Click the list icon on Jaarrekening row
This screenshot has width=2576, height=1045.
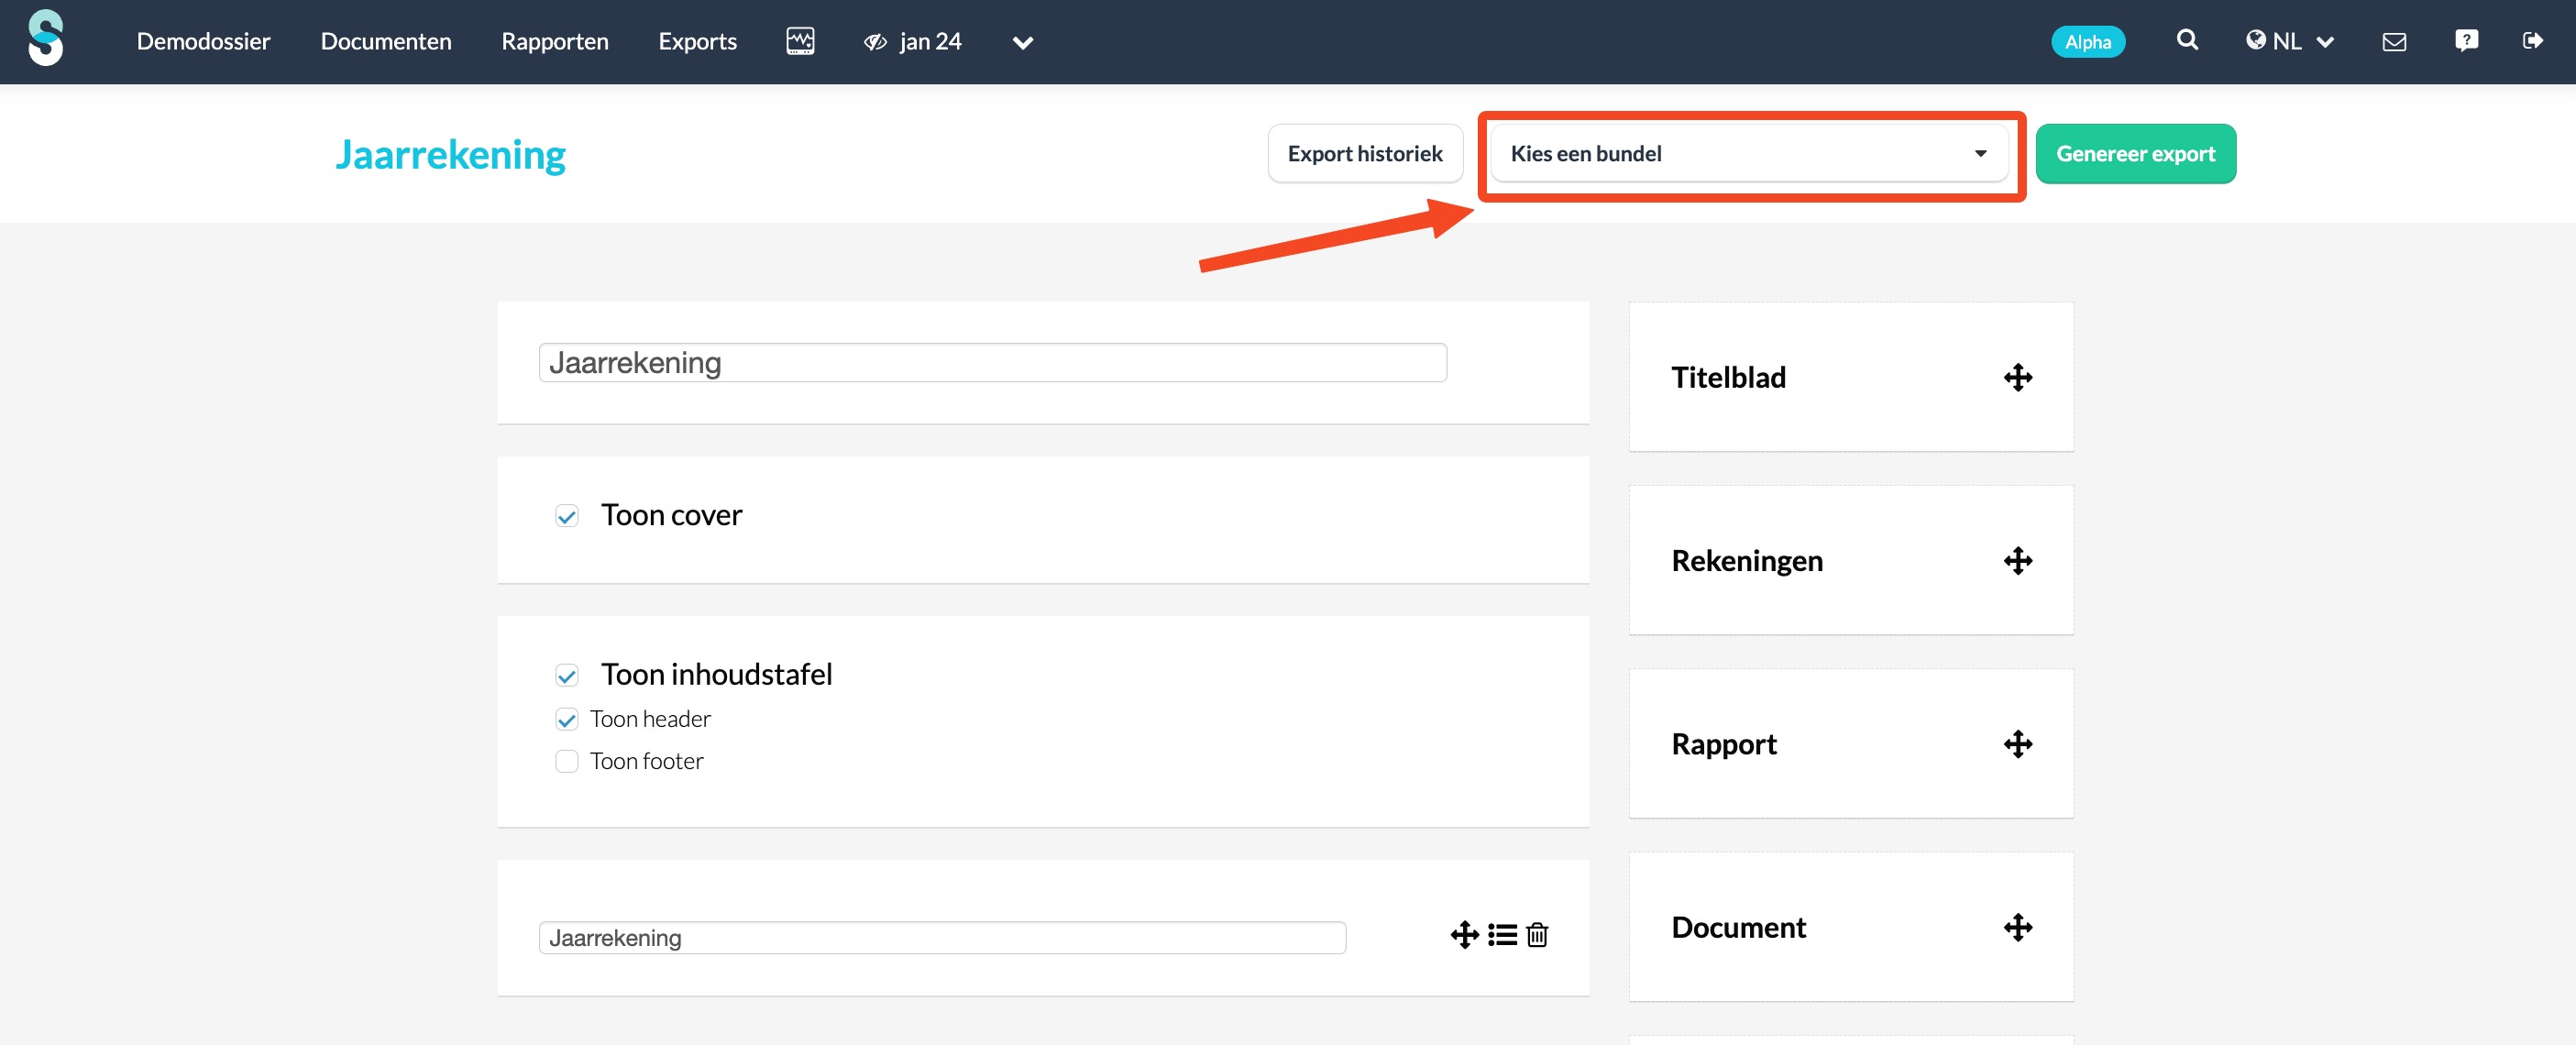coord(1502,934)
